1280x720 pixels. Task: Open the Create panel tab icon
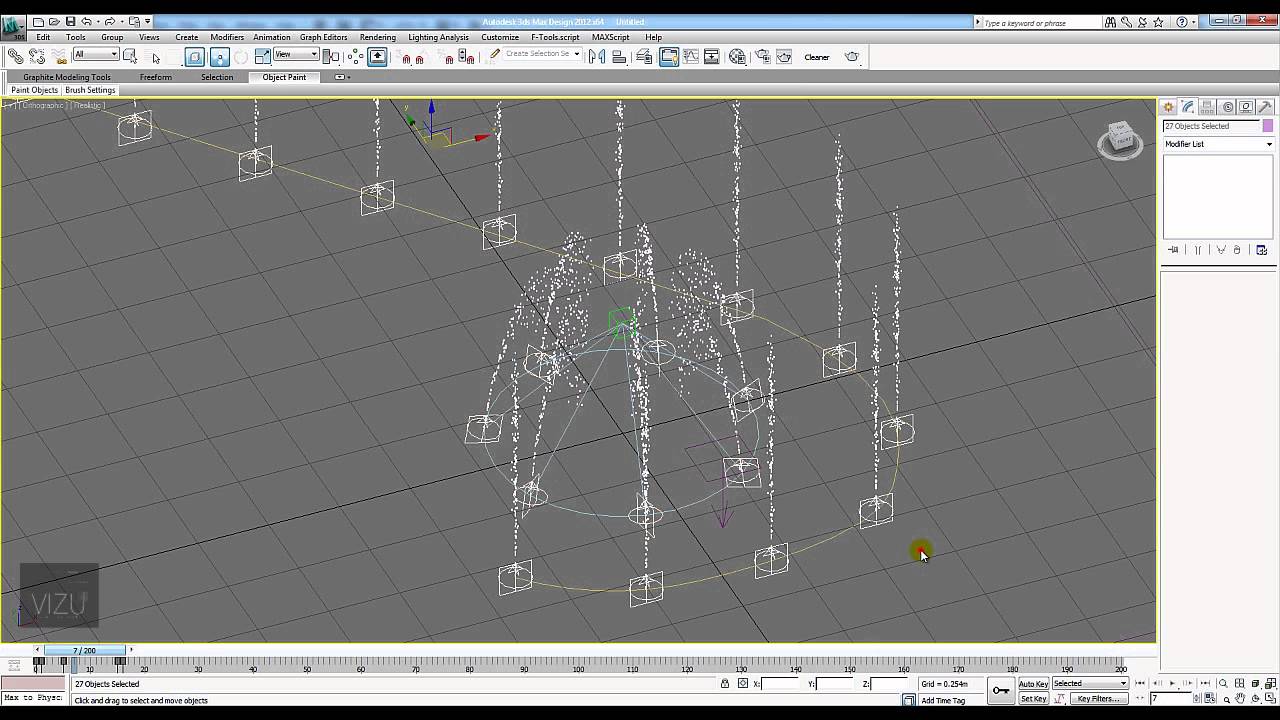(1168, 107)
